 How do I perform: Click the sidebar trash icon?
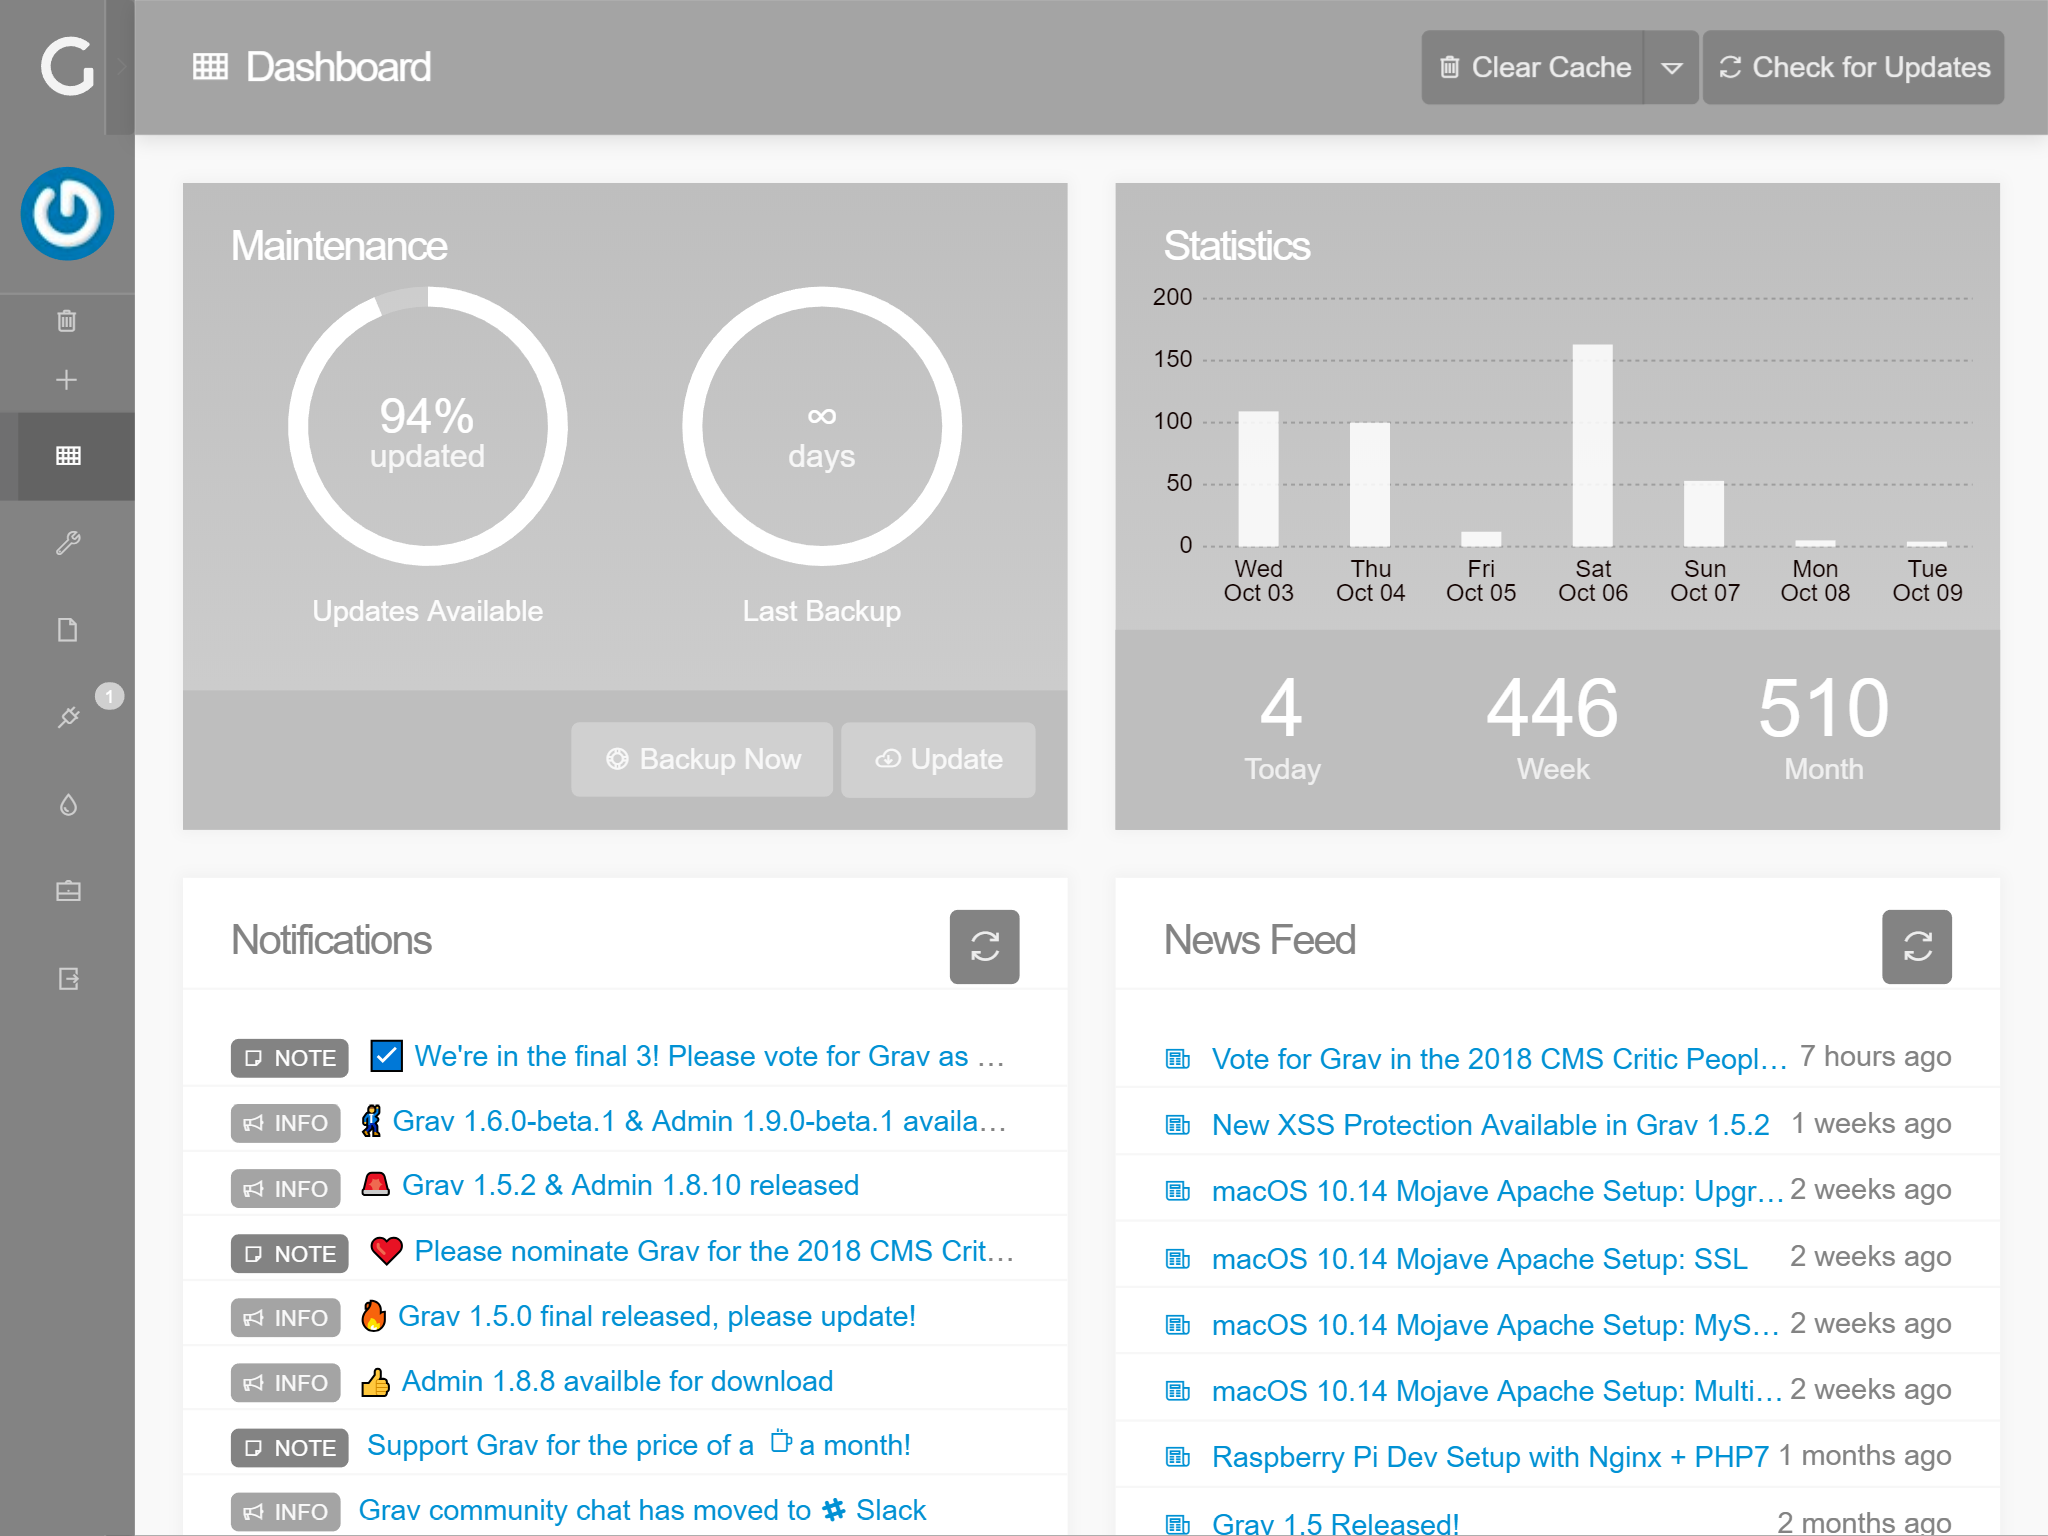coord(67,321)
